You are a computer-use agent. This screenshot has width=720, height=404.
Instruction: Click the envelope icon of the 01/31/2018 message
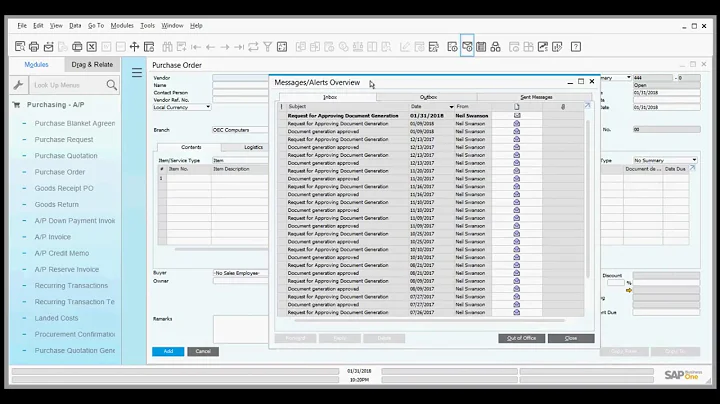click(x=517, y=115)
